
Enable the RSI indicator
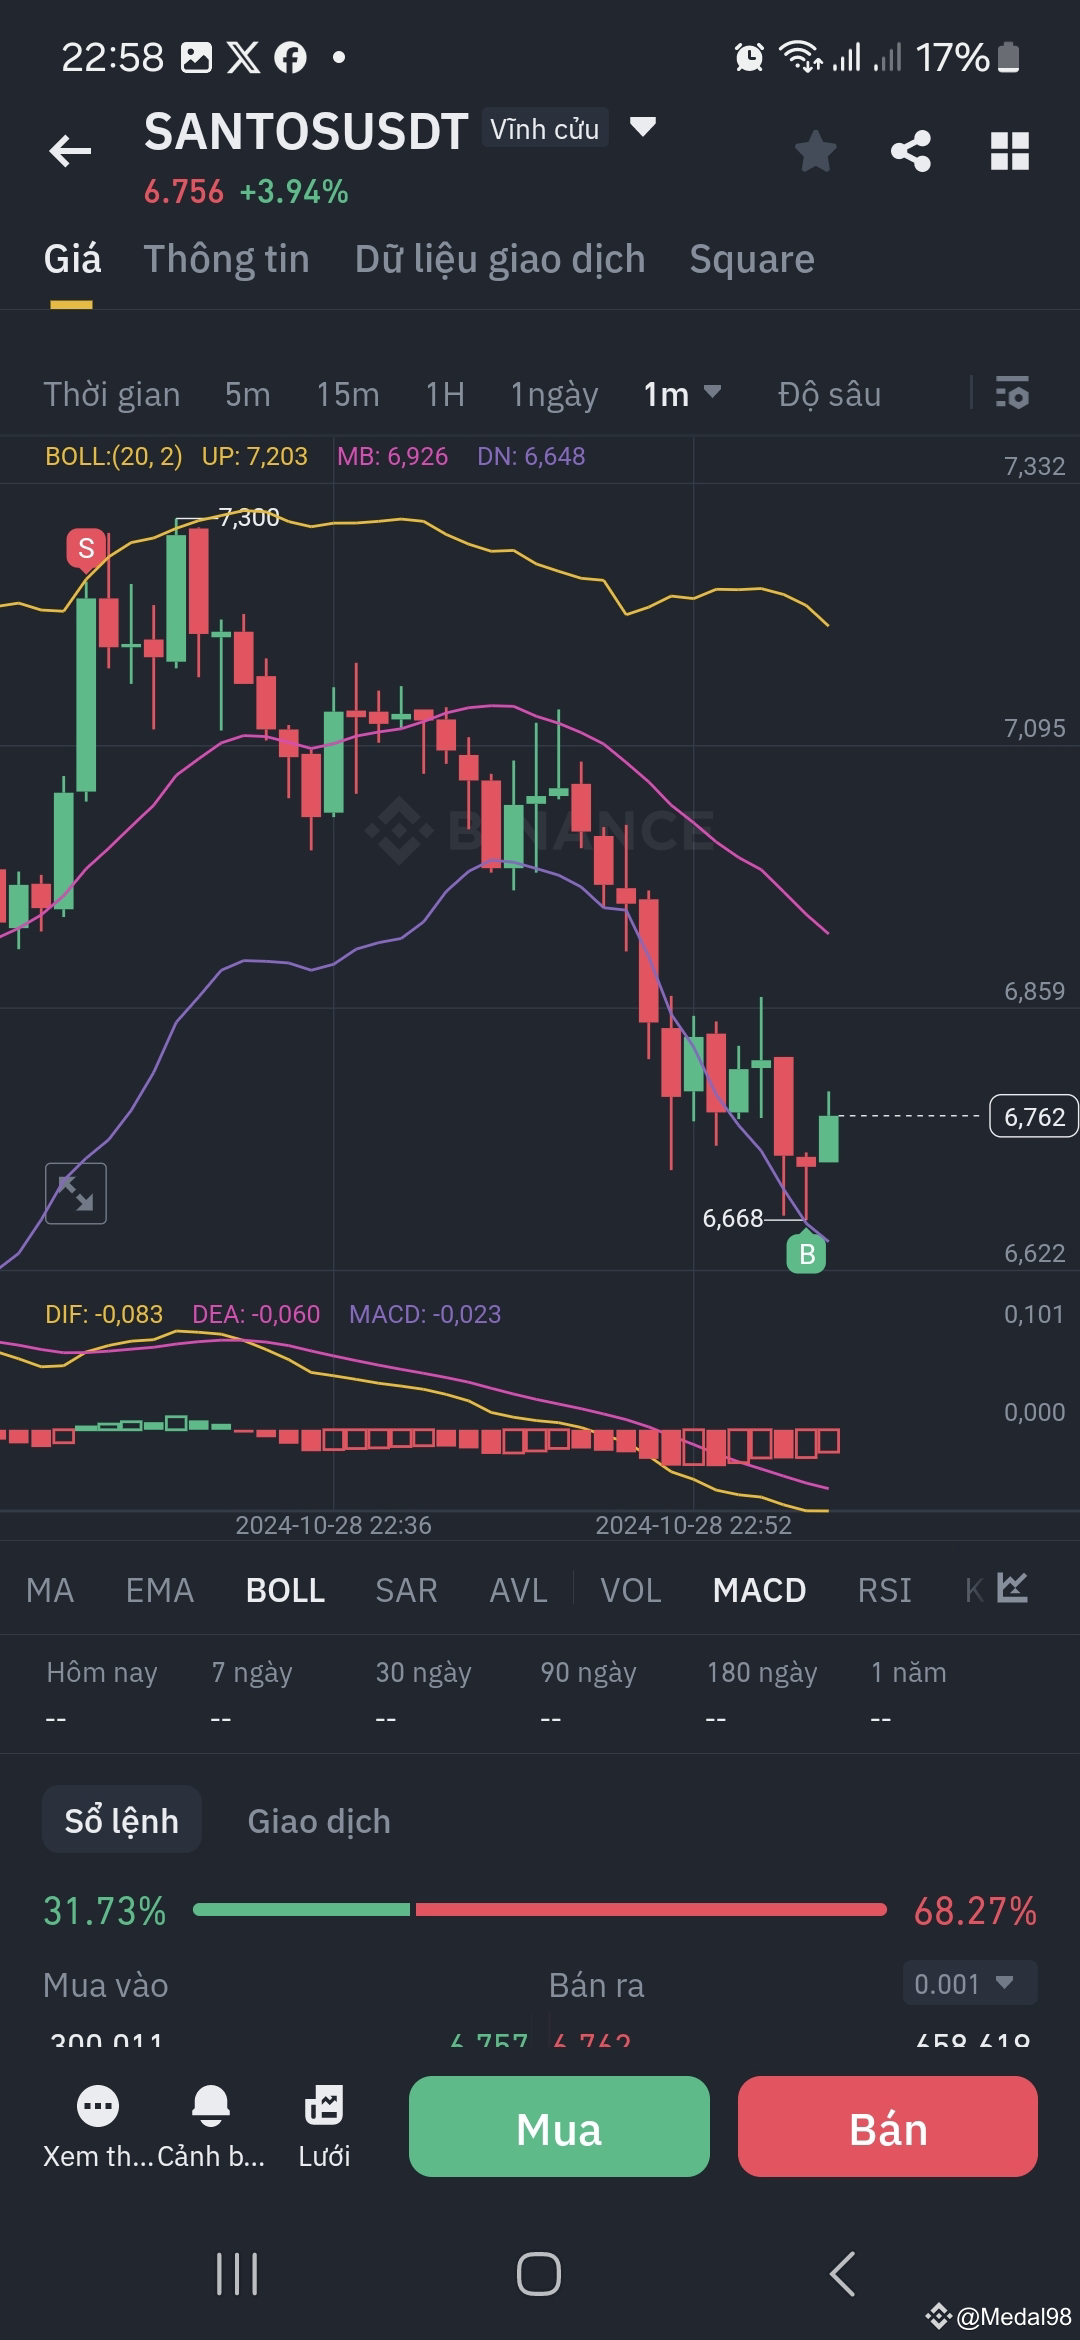(884, 1590)
